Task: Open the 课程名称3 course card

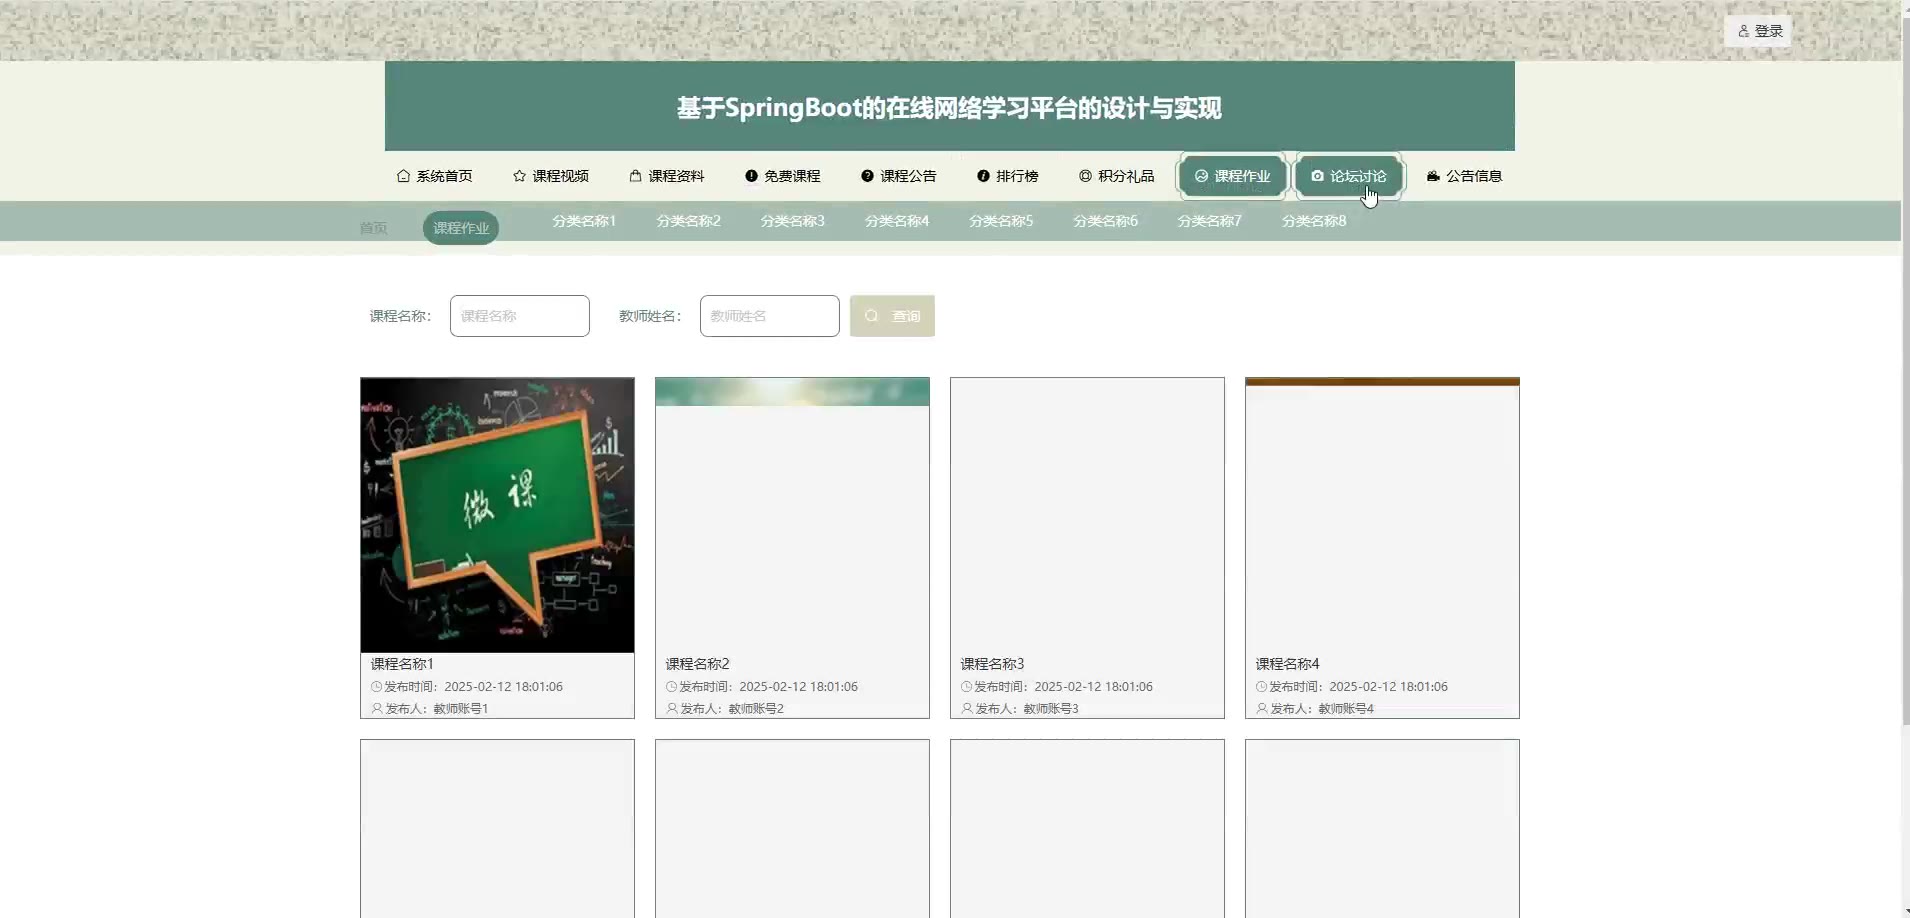Action: (x=1087, y=547)
